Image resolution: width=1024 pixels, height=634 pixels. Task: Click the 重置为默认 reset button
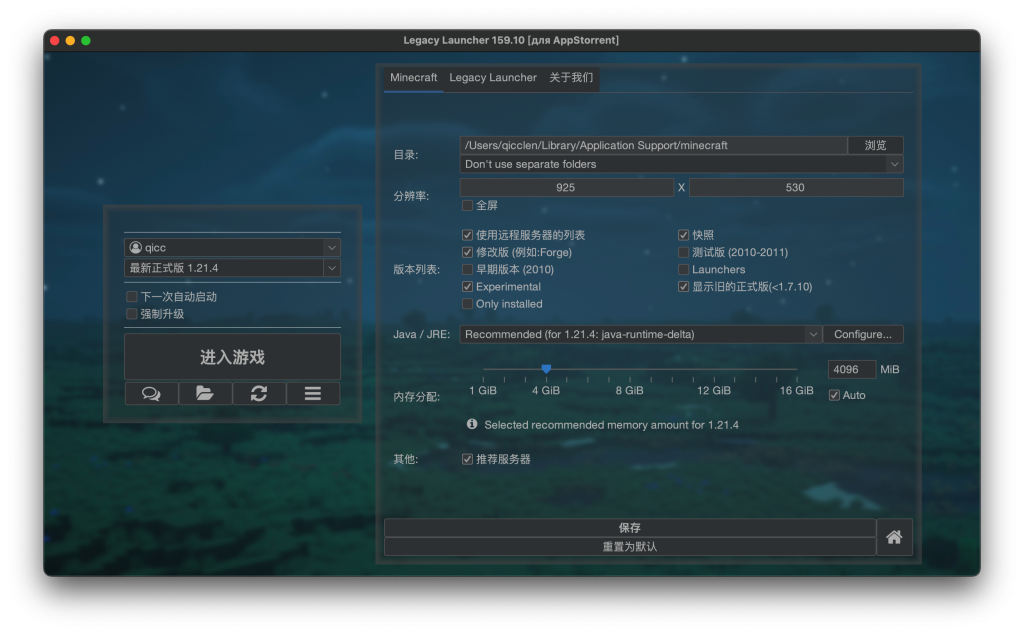630,547
